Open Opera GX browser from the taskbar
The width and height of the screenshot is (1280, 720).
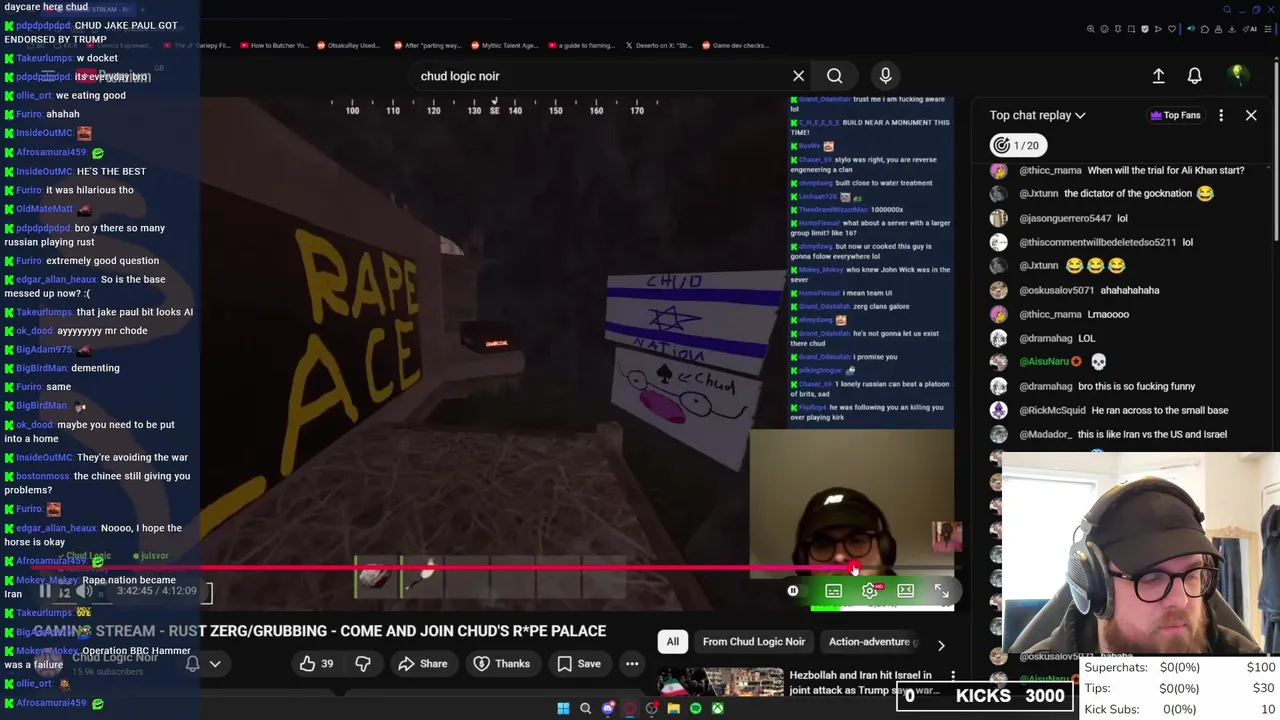click(629, 708)
